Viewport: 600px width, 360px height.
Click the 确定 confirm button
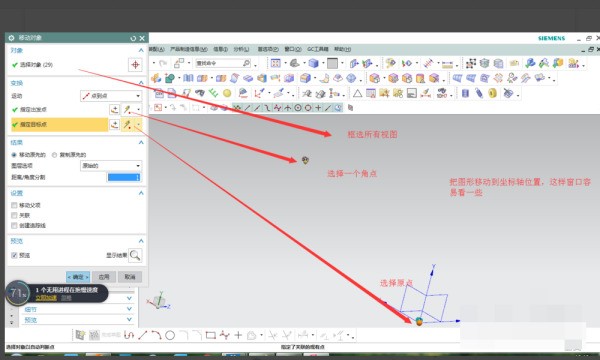(x=78, y=277)
